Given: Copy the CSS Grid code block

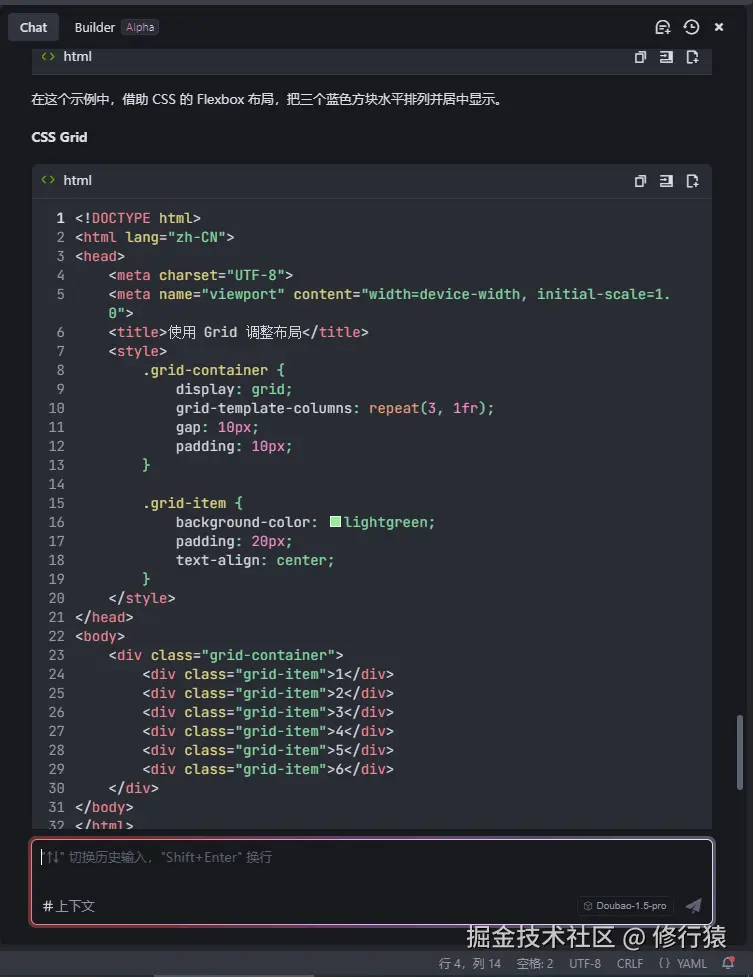Looking at the screenshot, I should [x=640, y=181].
